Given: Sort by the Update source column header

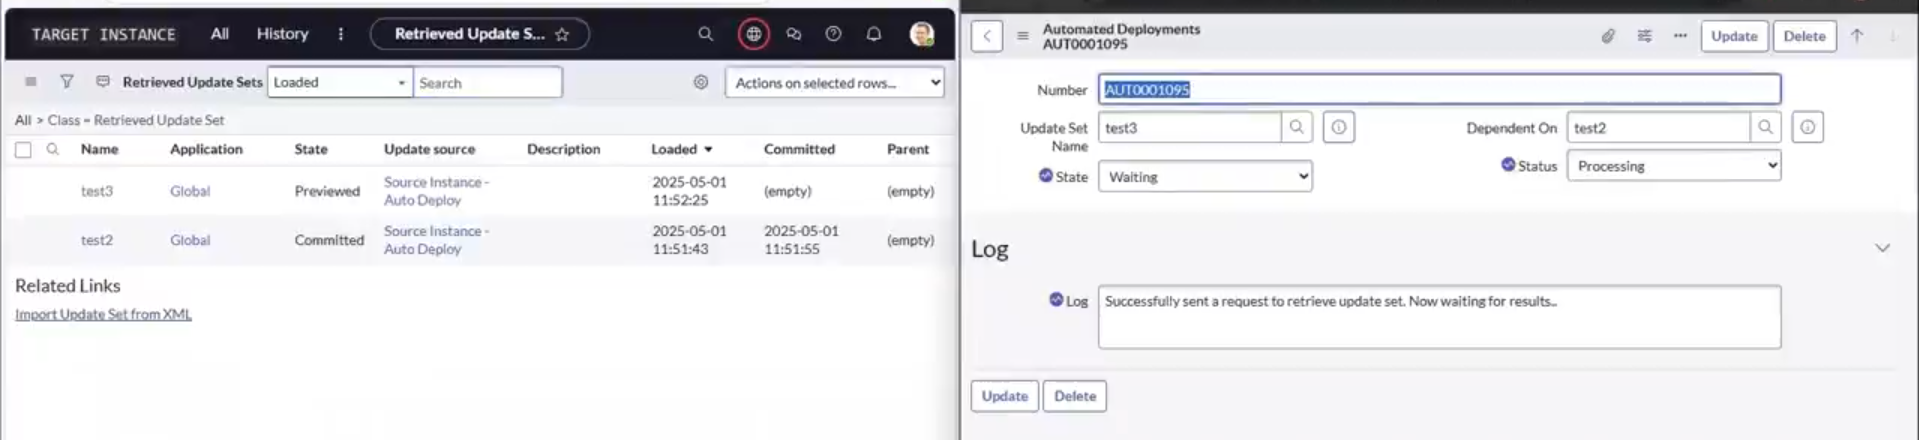Looking at the screenshot, I should pos(429,149).
